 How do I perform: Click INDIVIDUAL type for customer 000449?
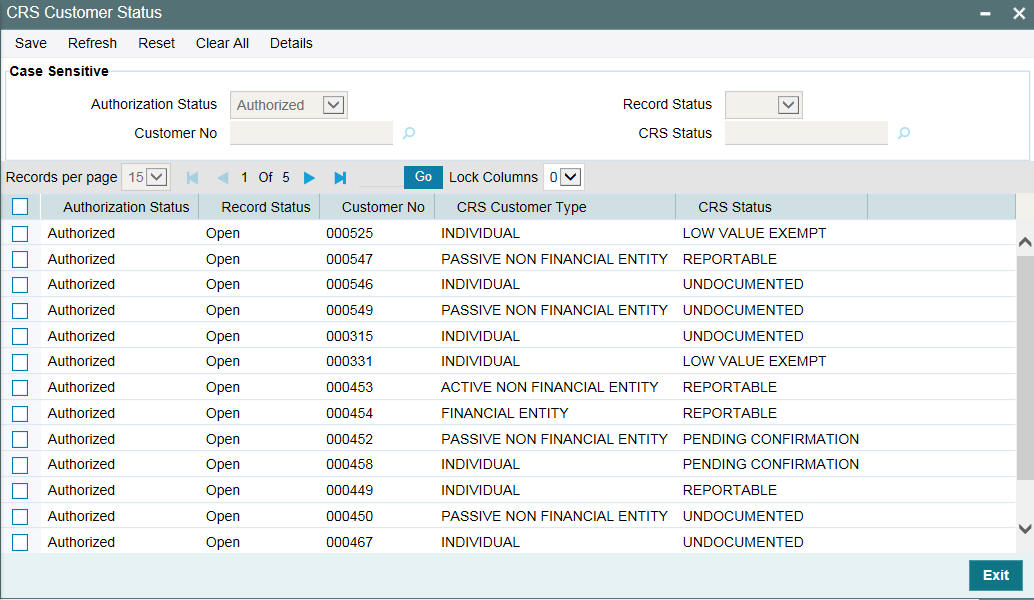click(480, 491)
